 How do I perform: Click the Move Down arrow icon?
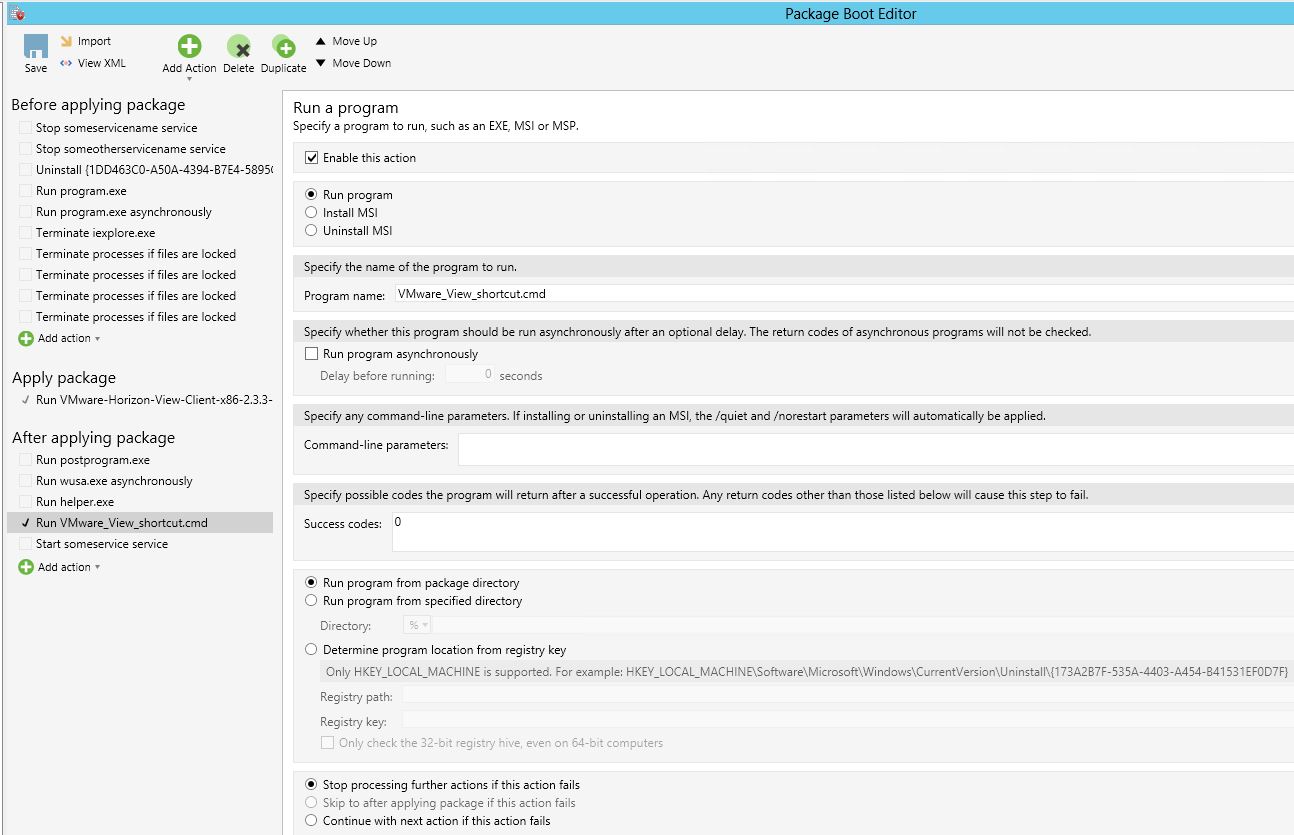point(321,63)
